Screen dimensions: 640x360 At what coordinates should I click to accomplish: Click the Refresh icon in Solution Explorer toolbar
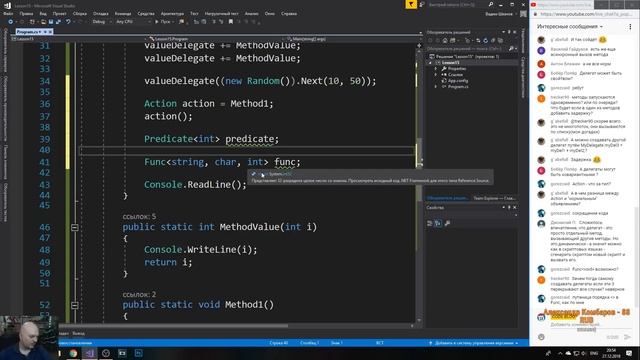[485, 40]
